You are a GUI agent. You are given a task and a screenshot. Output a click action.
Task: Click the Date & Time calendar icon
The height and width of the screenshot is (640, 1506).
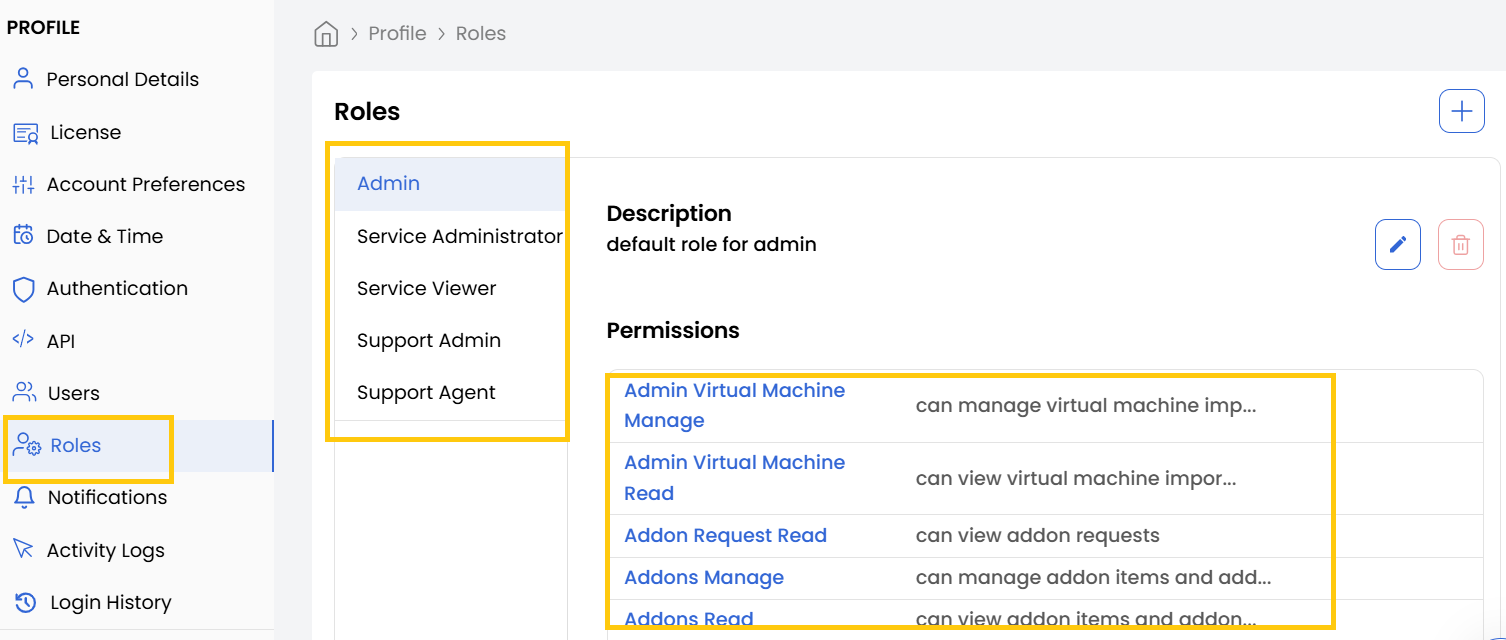tap(22, 236)
